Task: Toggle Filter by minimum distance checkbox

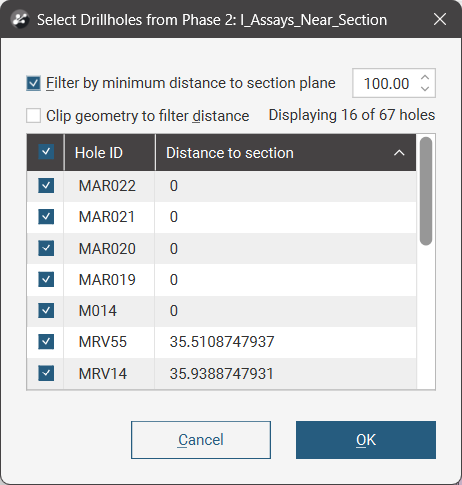Action: pos(33,83)
